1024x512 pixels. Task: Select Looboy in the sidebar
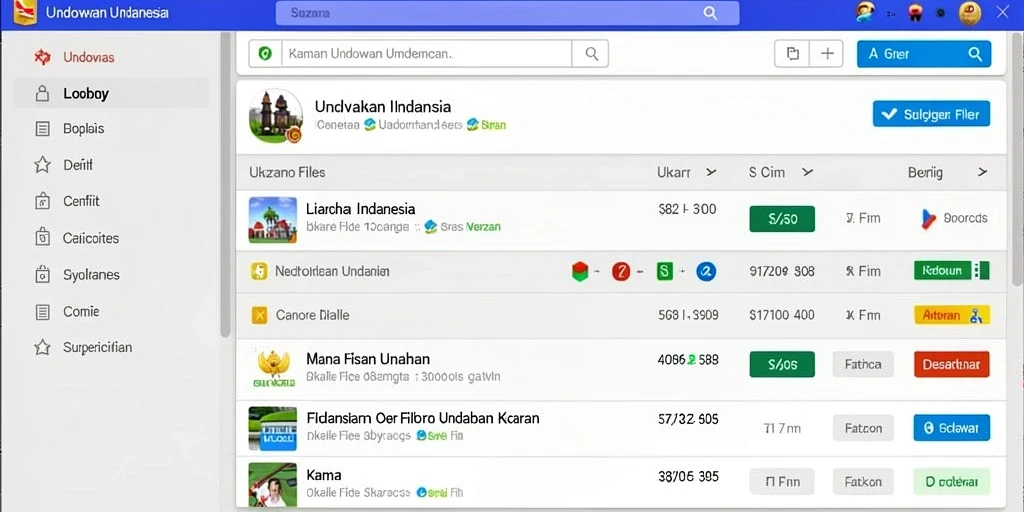tap(111, 93)
